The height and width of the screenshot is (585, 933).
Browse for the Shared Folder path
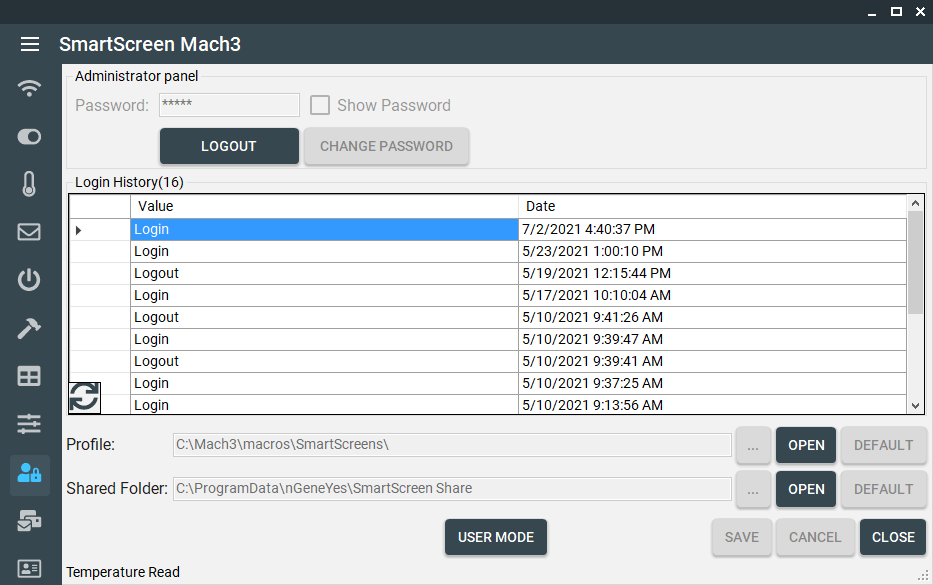[x=753, y=489]
